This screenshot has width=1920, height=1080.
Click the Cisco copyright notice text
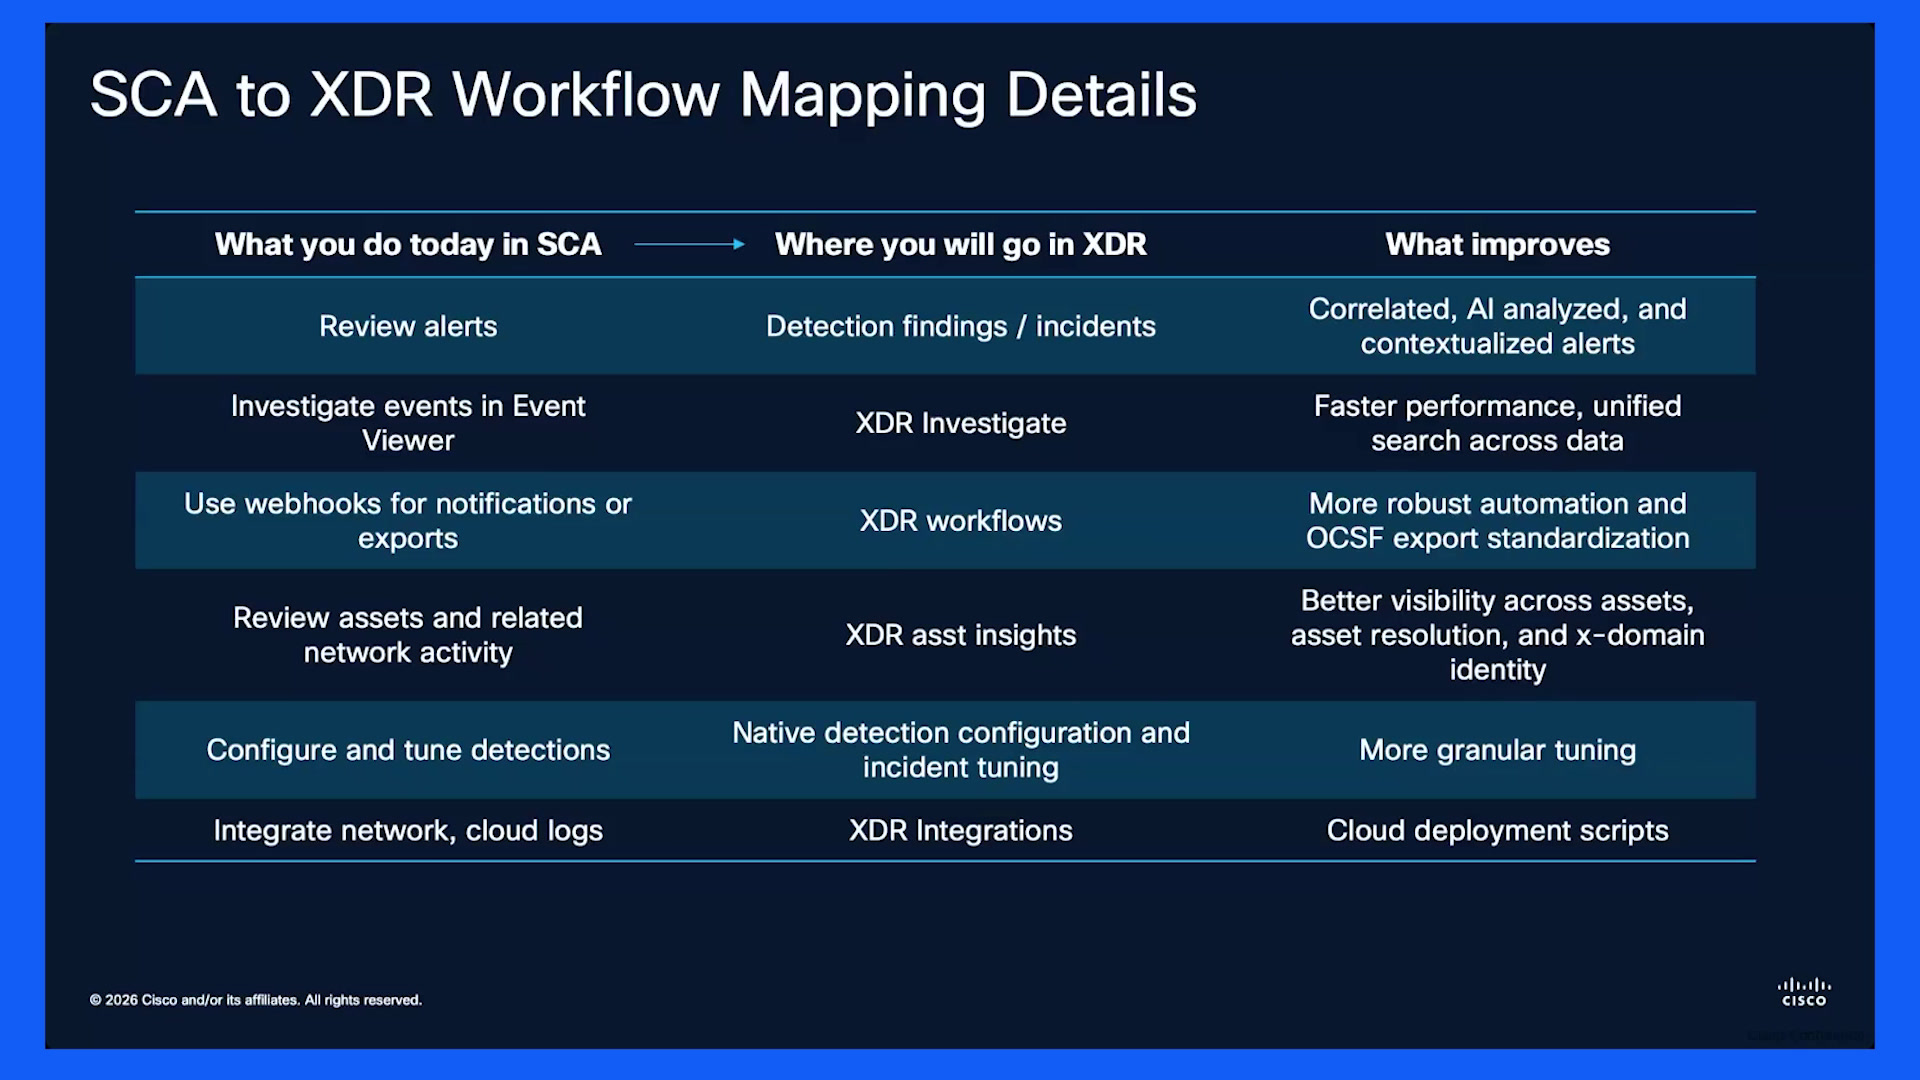(256, 1000)
